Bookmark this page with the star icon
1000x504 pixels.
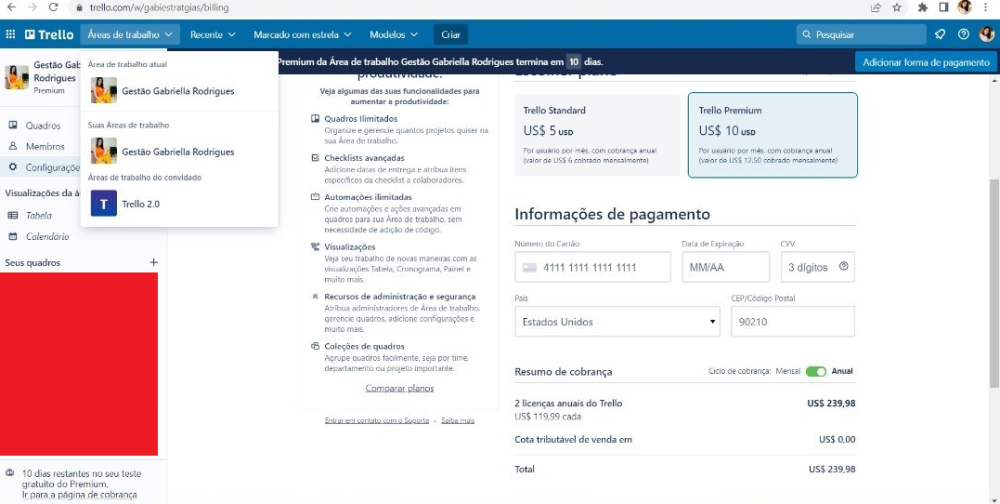click(x=898, y=7)
